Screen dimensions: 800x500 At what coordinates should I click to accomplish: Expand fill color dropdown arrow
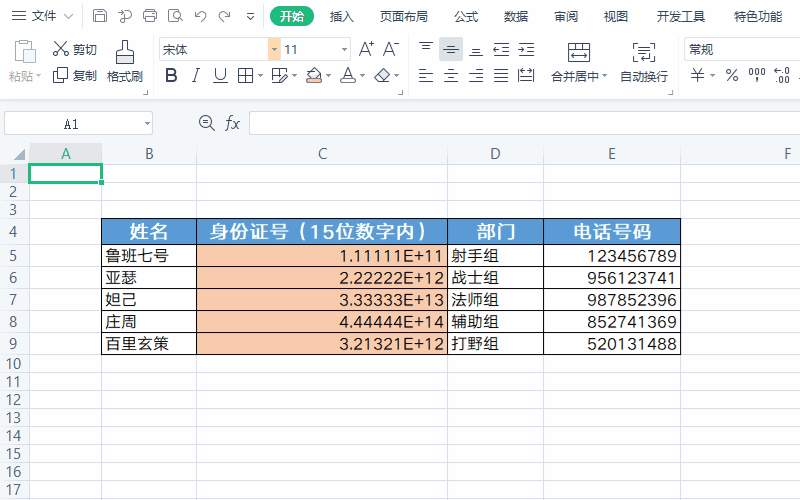(329, 76)
